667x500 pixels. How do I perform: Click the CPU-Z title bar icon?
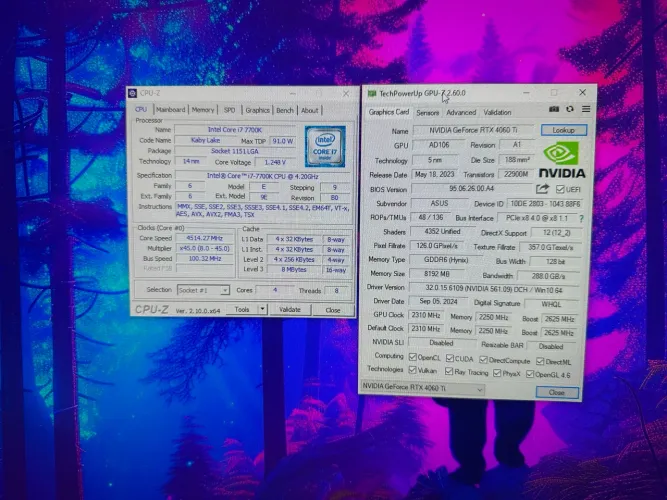coord(133,93)
